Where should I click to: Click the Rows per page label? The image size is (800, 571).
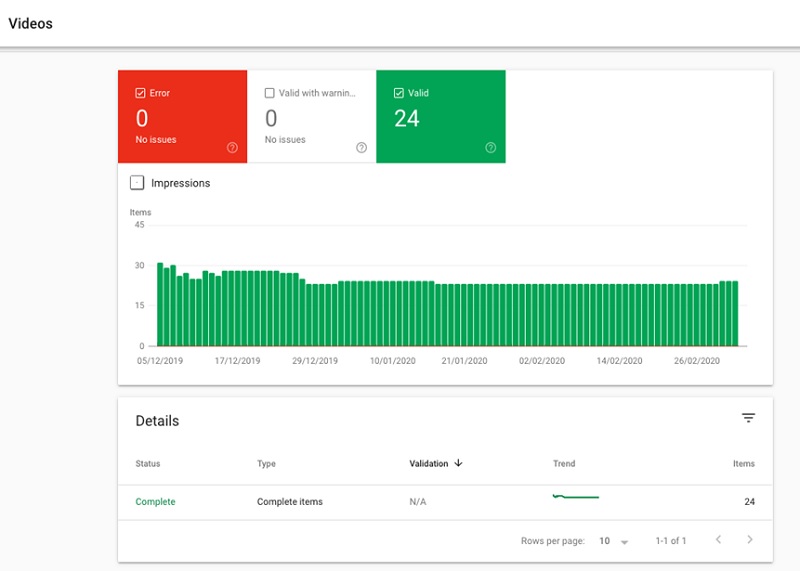553,540
